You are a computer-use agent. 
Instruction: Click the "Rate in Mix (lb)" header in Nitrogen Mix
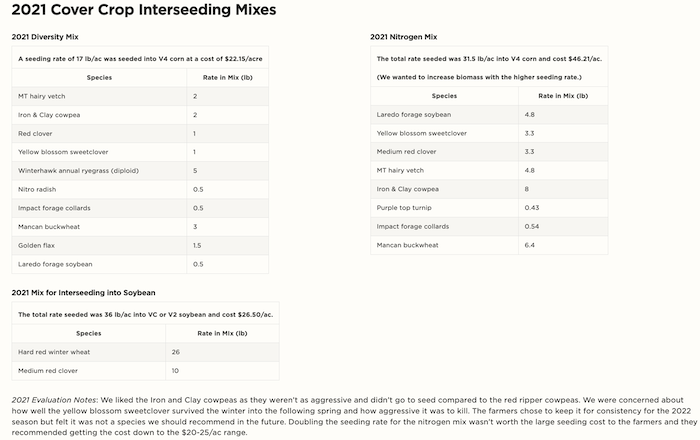[x=563, y=95]
